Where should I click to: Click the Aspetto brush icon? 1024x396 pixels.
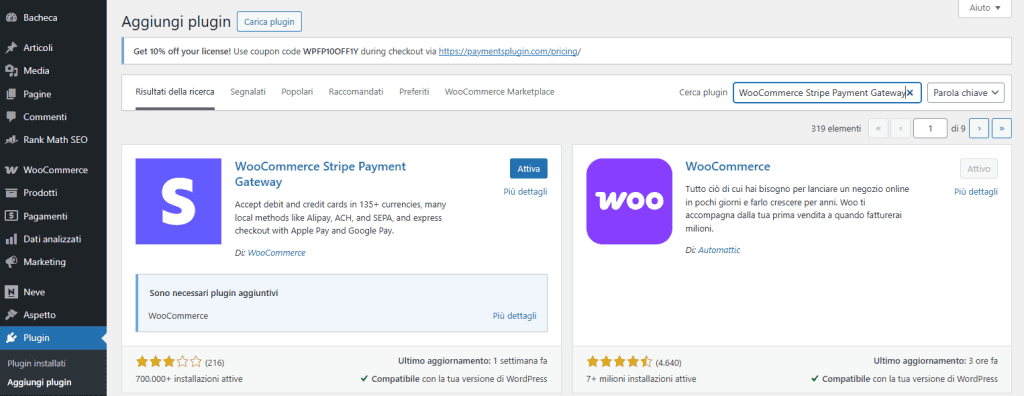(x=10, y=315)
